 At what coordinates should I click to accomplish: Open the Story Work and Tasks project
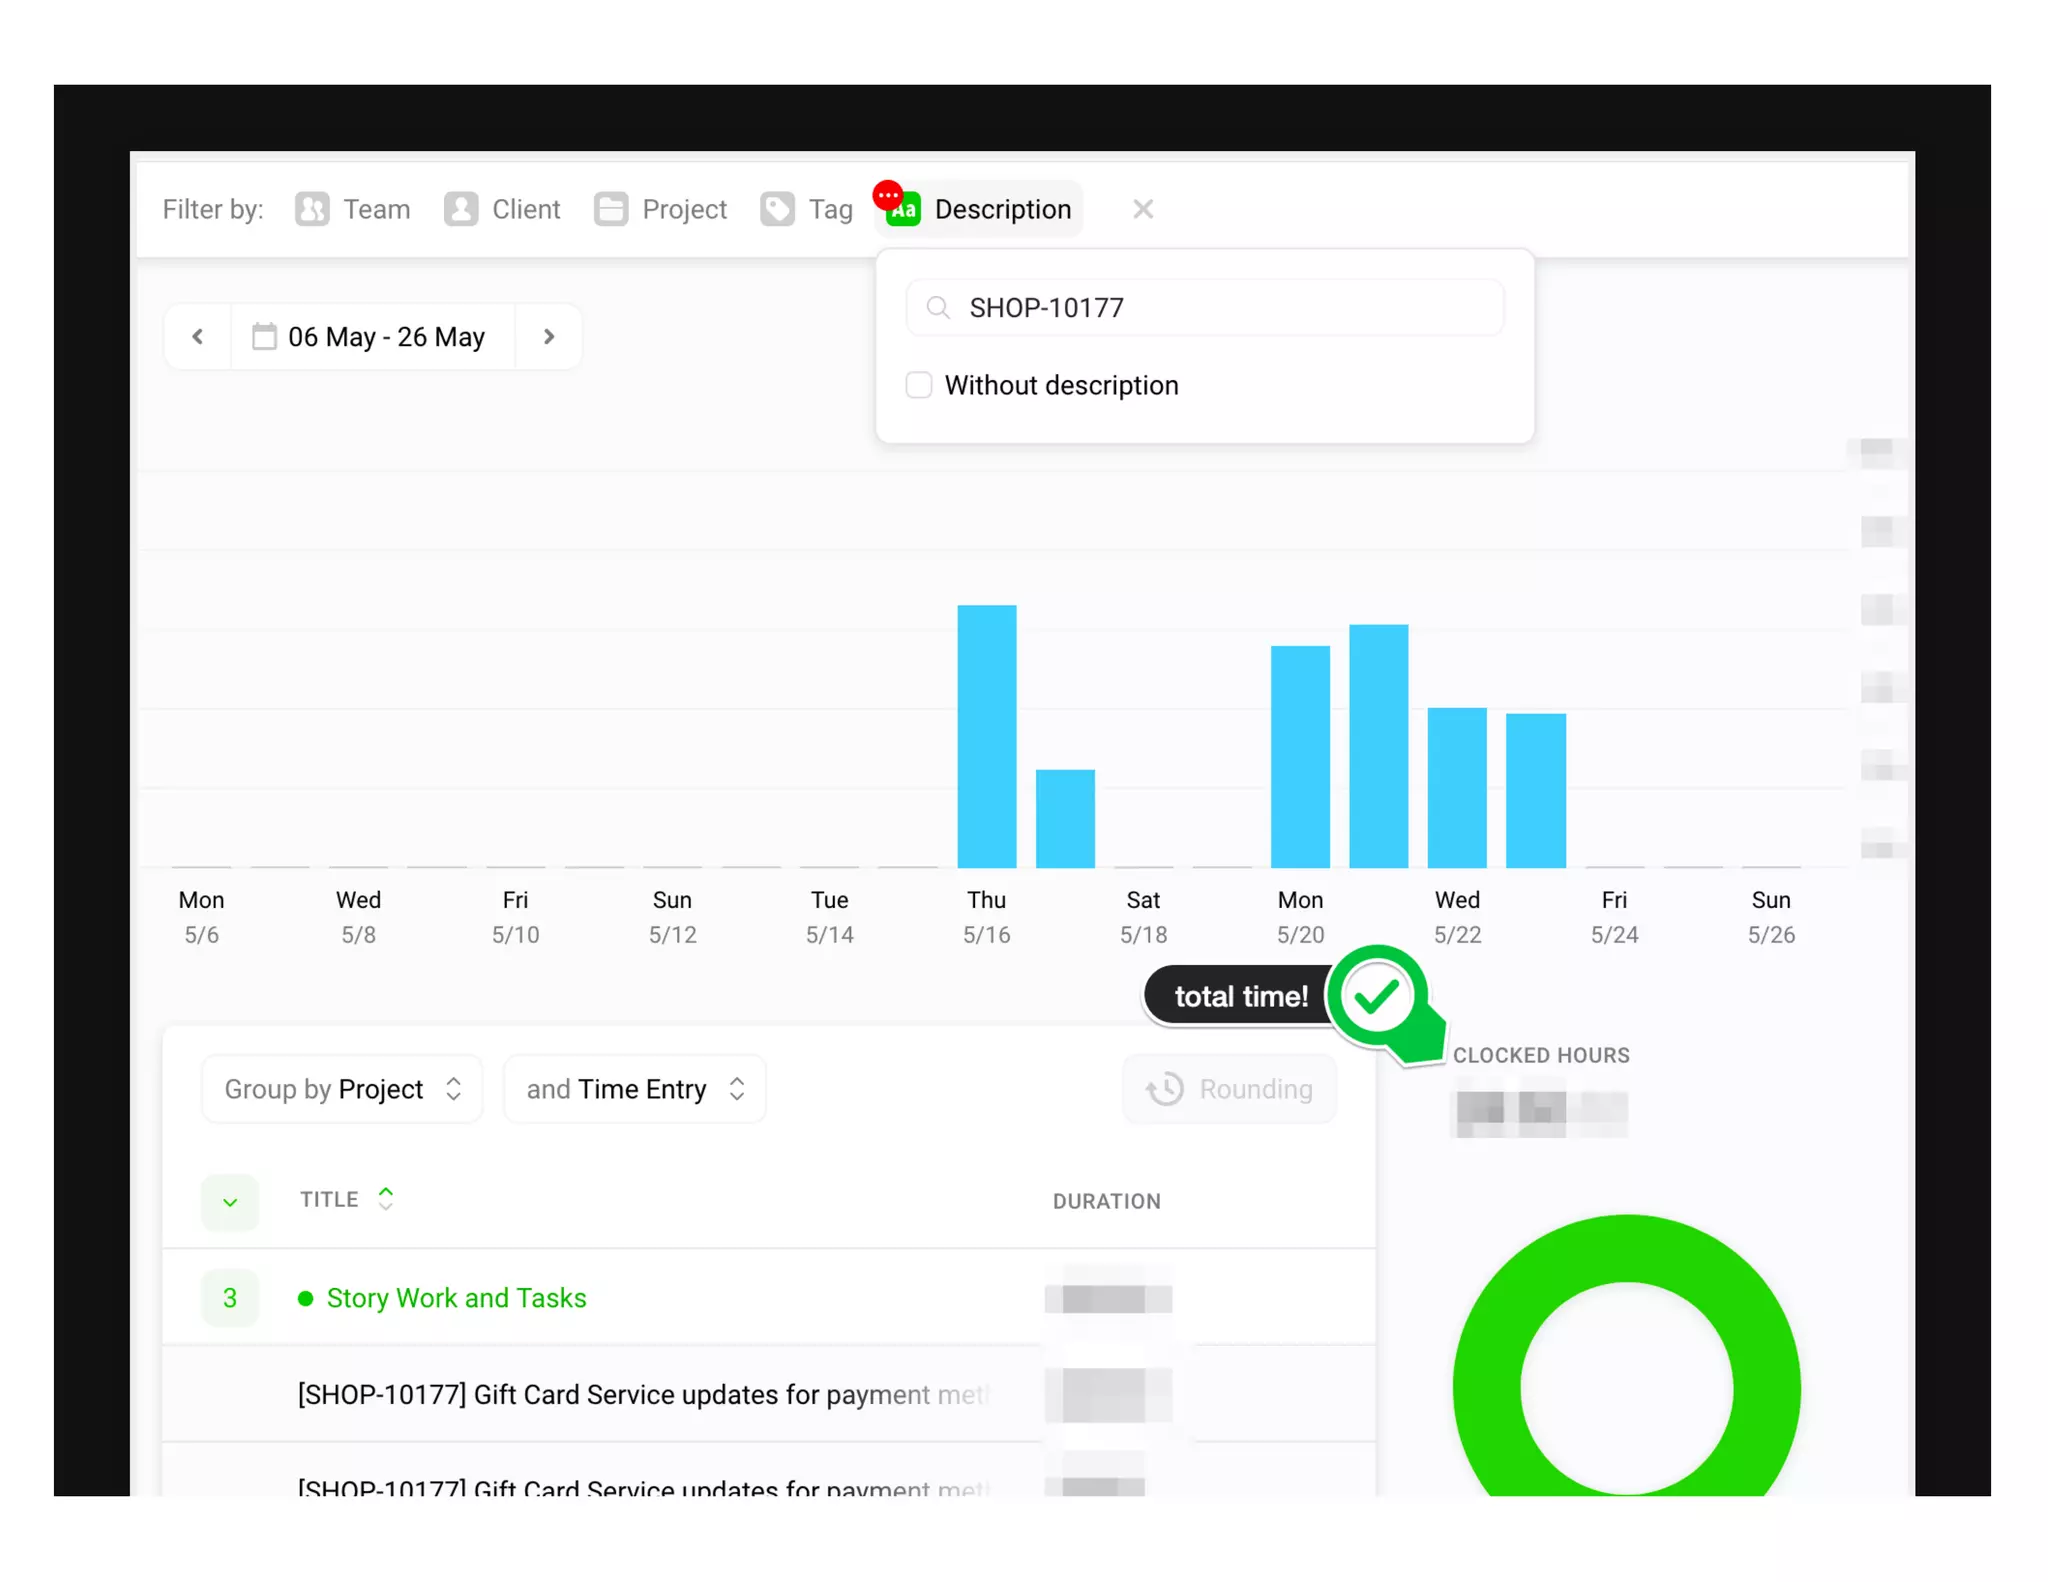[456, 1298]
